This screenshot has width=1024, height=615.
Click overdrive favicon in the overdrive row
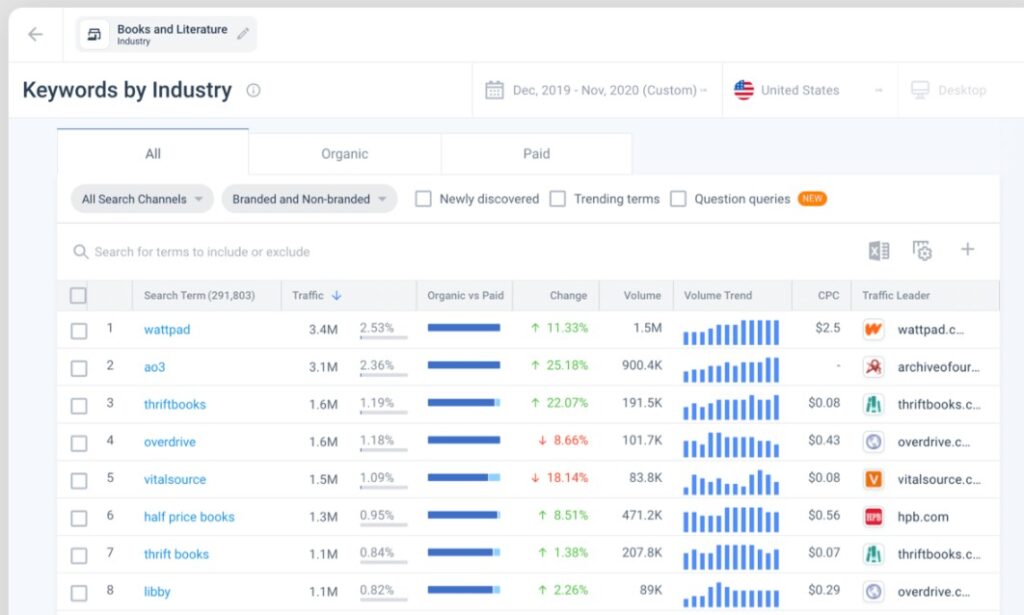(873, 441)
